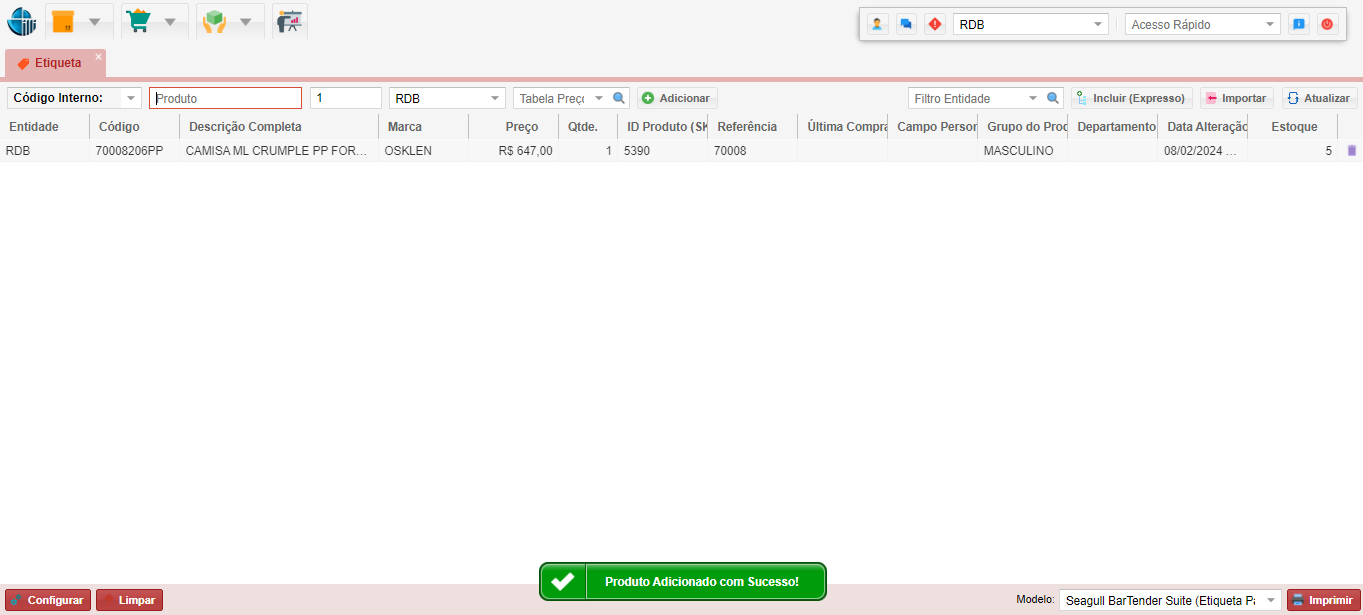Expand the Acesso Rápido dropdown
Screen dimensions: 1363x615
(1269, 24)
